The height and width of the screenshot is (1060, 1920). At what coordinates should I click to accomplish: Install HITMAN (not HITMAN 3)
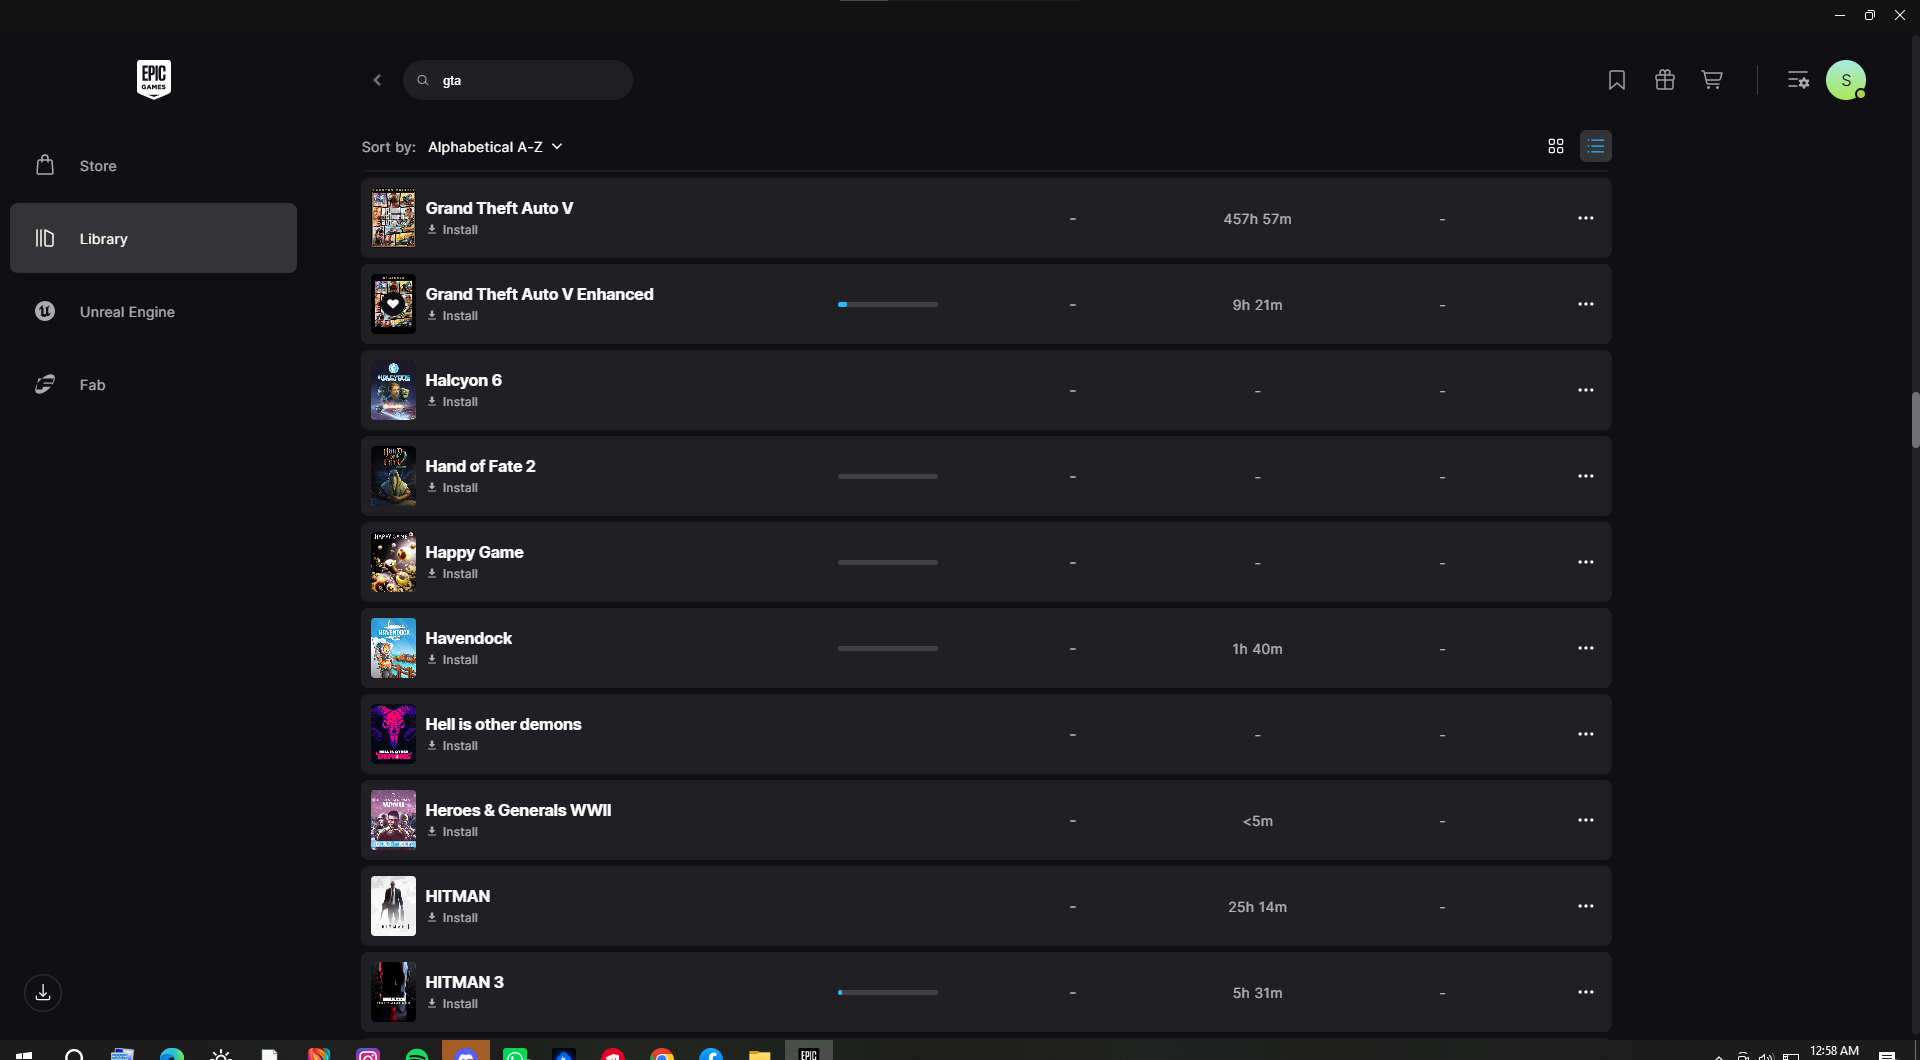(x=453, y=918)
